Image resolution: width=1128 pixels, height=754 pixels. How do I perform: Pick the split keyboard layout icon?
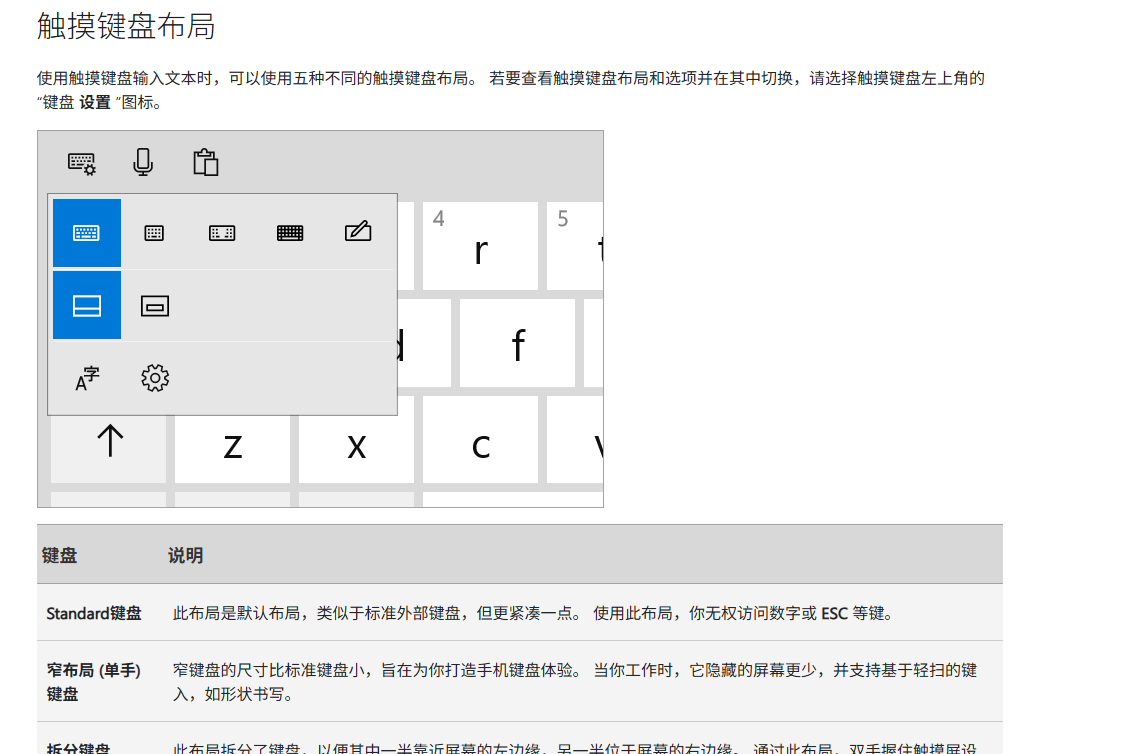pos(222,233)
